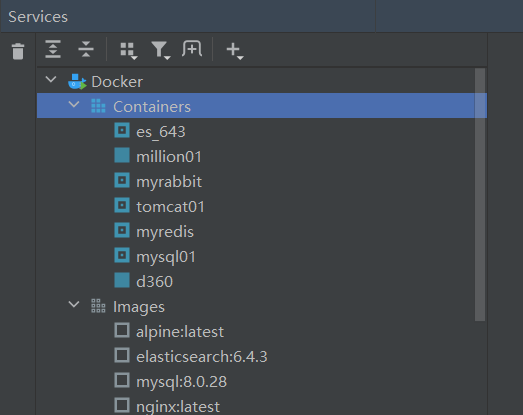Viewport: 523px width, 415px height.
Task: Select the mysql:8.0.28 image
Action: coord(181,382)
